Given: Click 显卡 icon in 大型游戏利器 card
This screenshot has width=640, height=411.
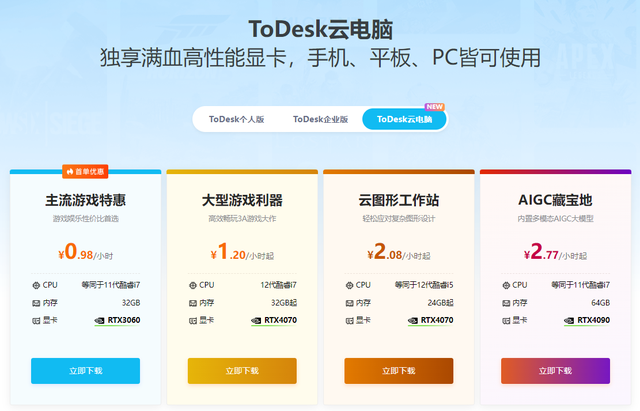Looking at the screenshot, I should (x=193, y=321).
